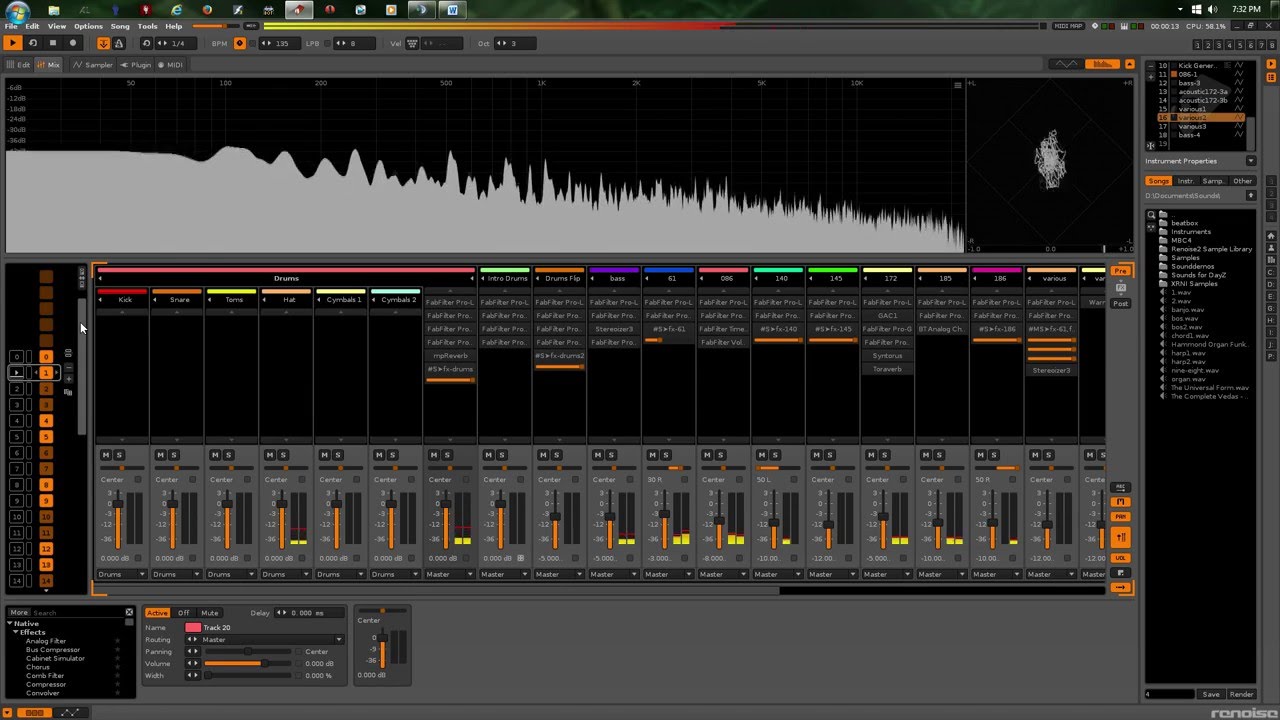This screenshot has height=720, width=1280.
Task: Click the Mute button in track panel
Action: [209, 613]
